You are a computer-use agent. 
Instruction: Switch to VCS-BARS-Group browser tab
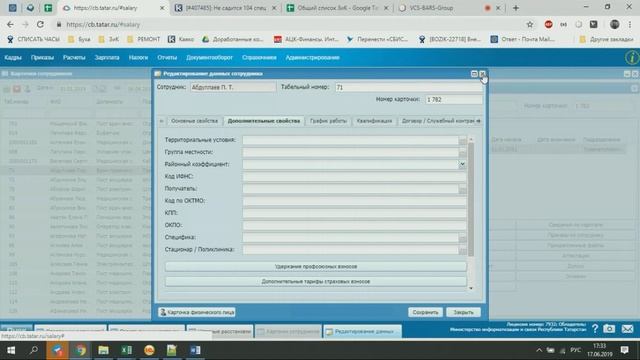[x=449, y=8]
